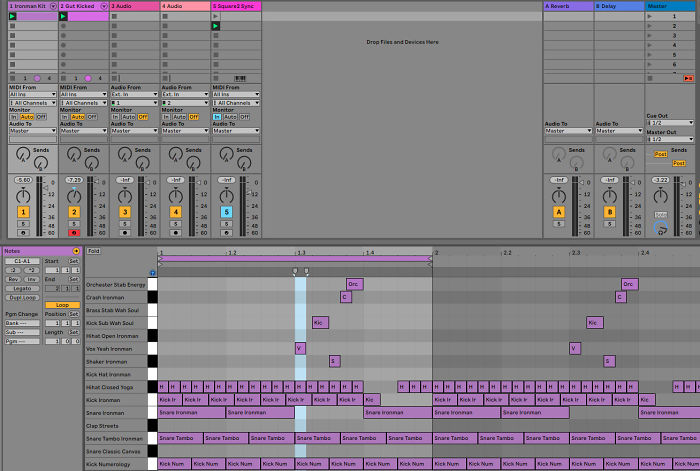The height and width of the screenshot is (471, 700).
Task: Click the Legato button
Action: coord(22,288)
